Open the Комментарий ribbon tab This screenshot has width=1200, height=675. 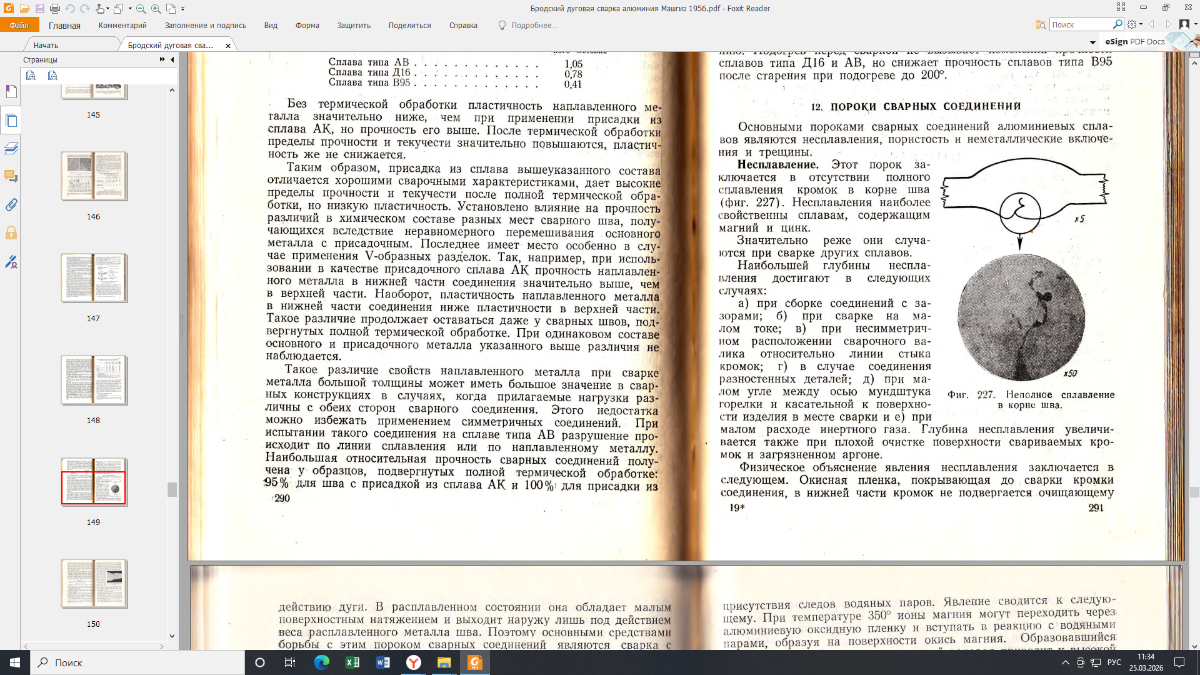[x=124, y=25]
